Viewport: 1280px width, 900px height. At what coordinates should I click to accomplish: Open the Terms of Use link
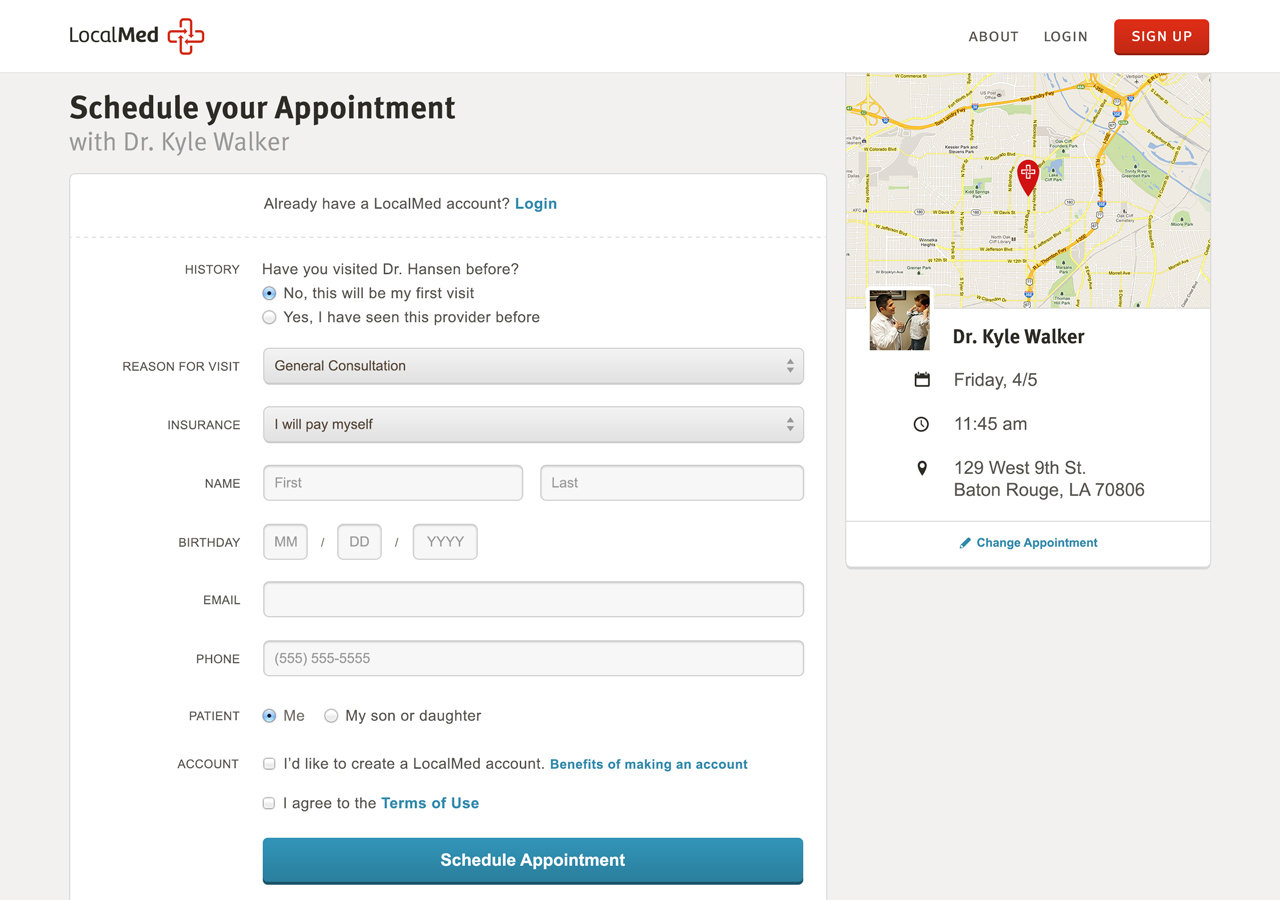[x=430, y=803]
